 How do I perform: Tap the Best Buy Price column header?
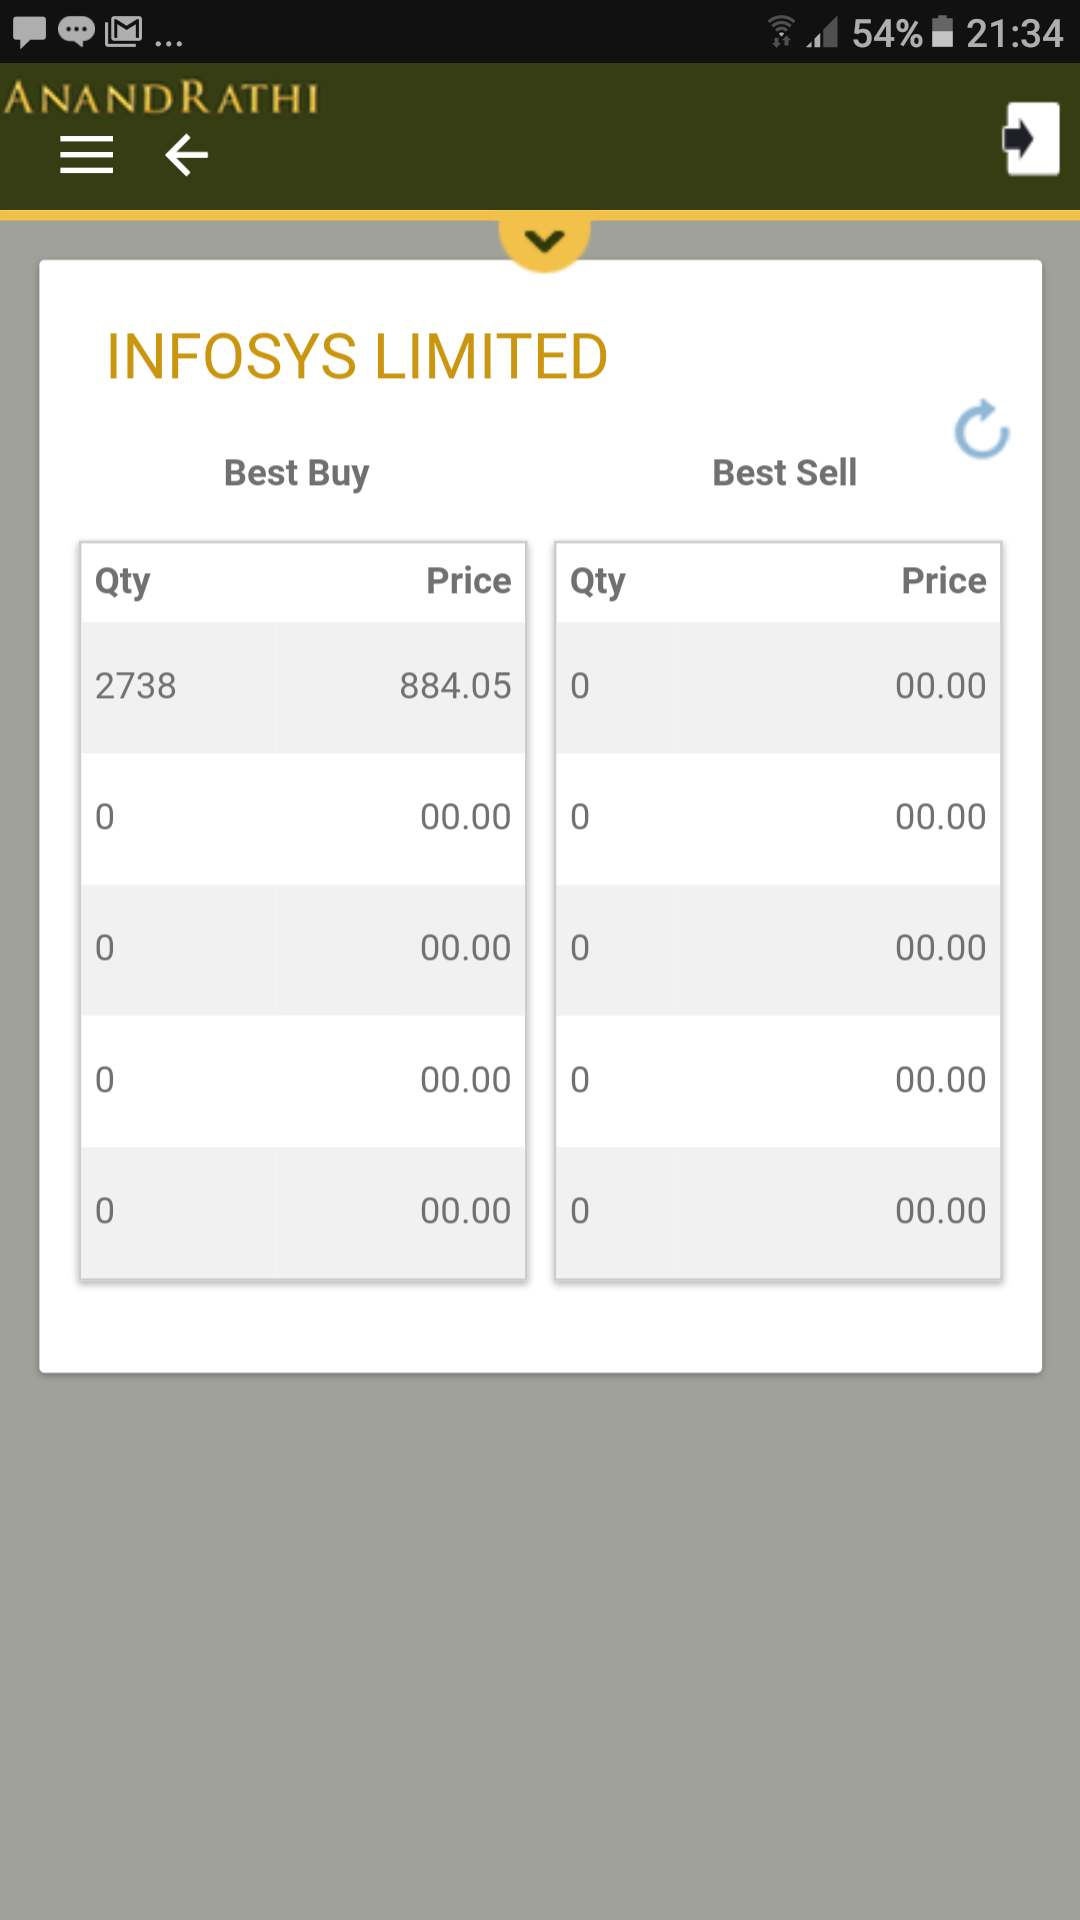[x=468, y=581]
